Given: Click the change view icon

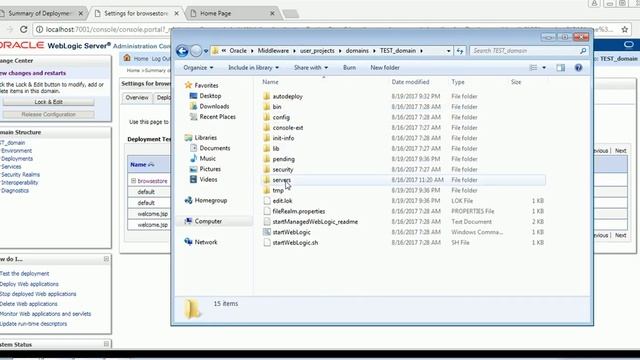Looking at the screenshot, I should coord(533,68).
